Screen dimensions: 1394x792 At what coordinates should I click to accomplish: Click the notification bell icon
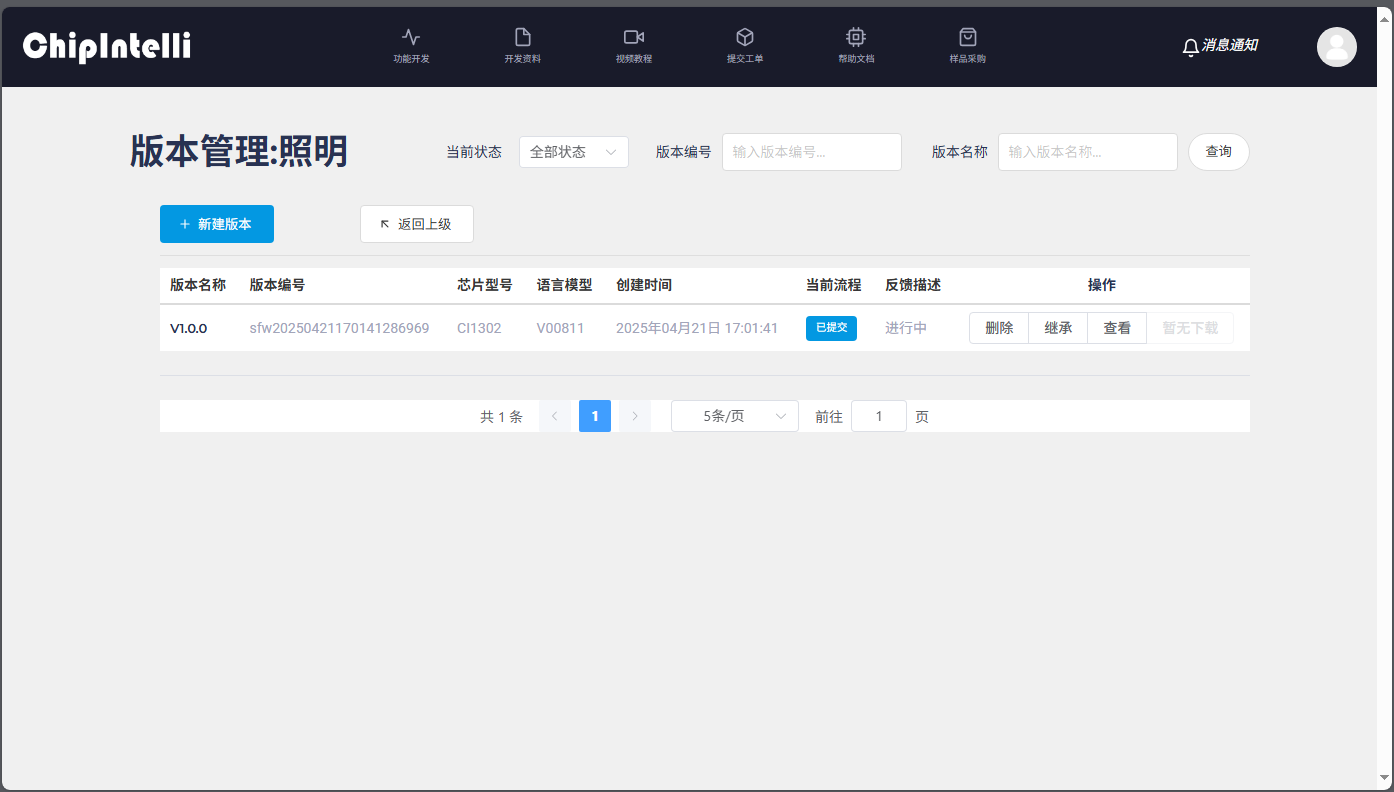tap(1190, 47)
